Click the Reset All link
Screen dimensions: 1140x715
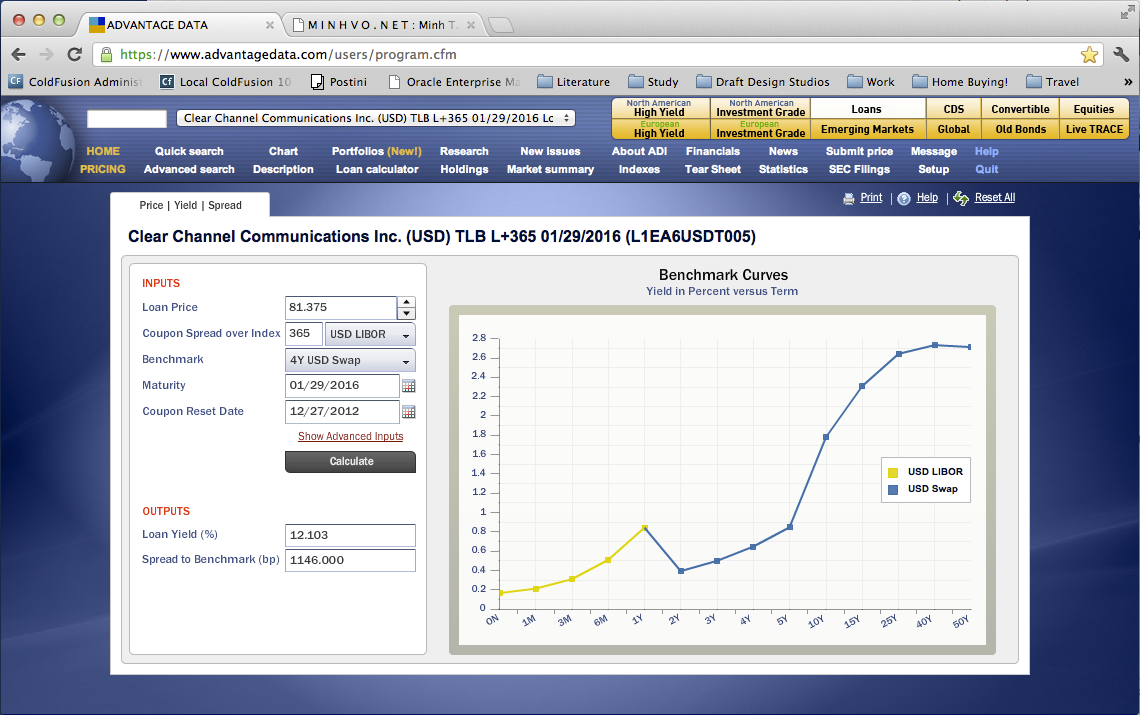coord(995,198)
